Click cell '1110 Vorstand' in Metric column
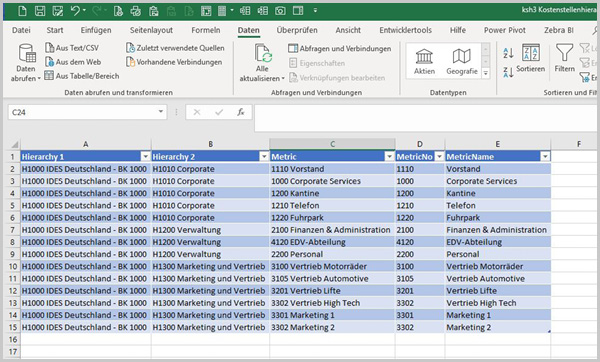This screenshot has width=600, height=362. (x=332, y=169)
